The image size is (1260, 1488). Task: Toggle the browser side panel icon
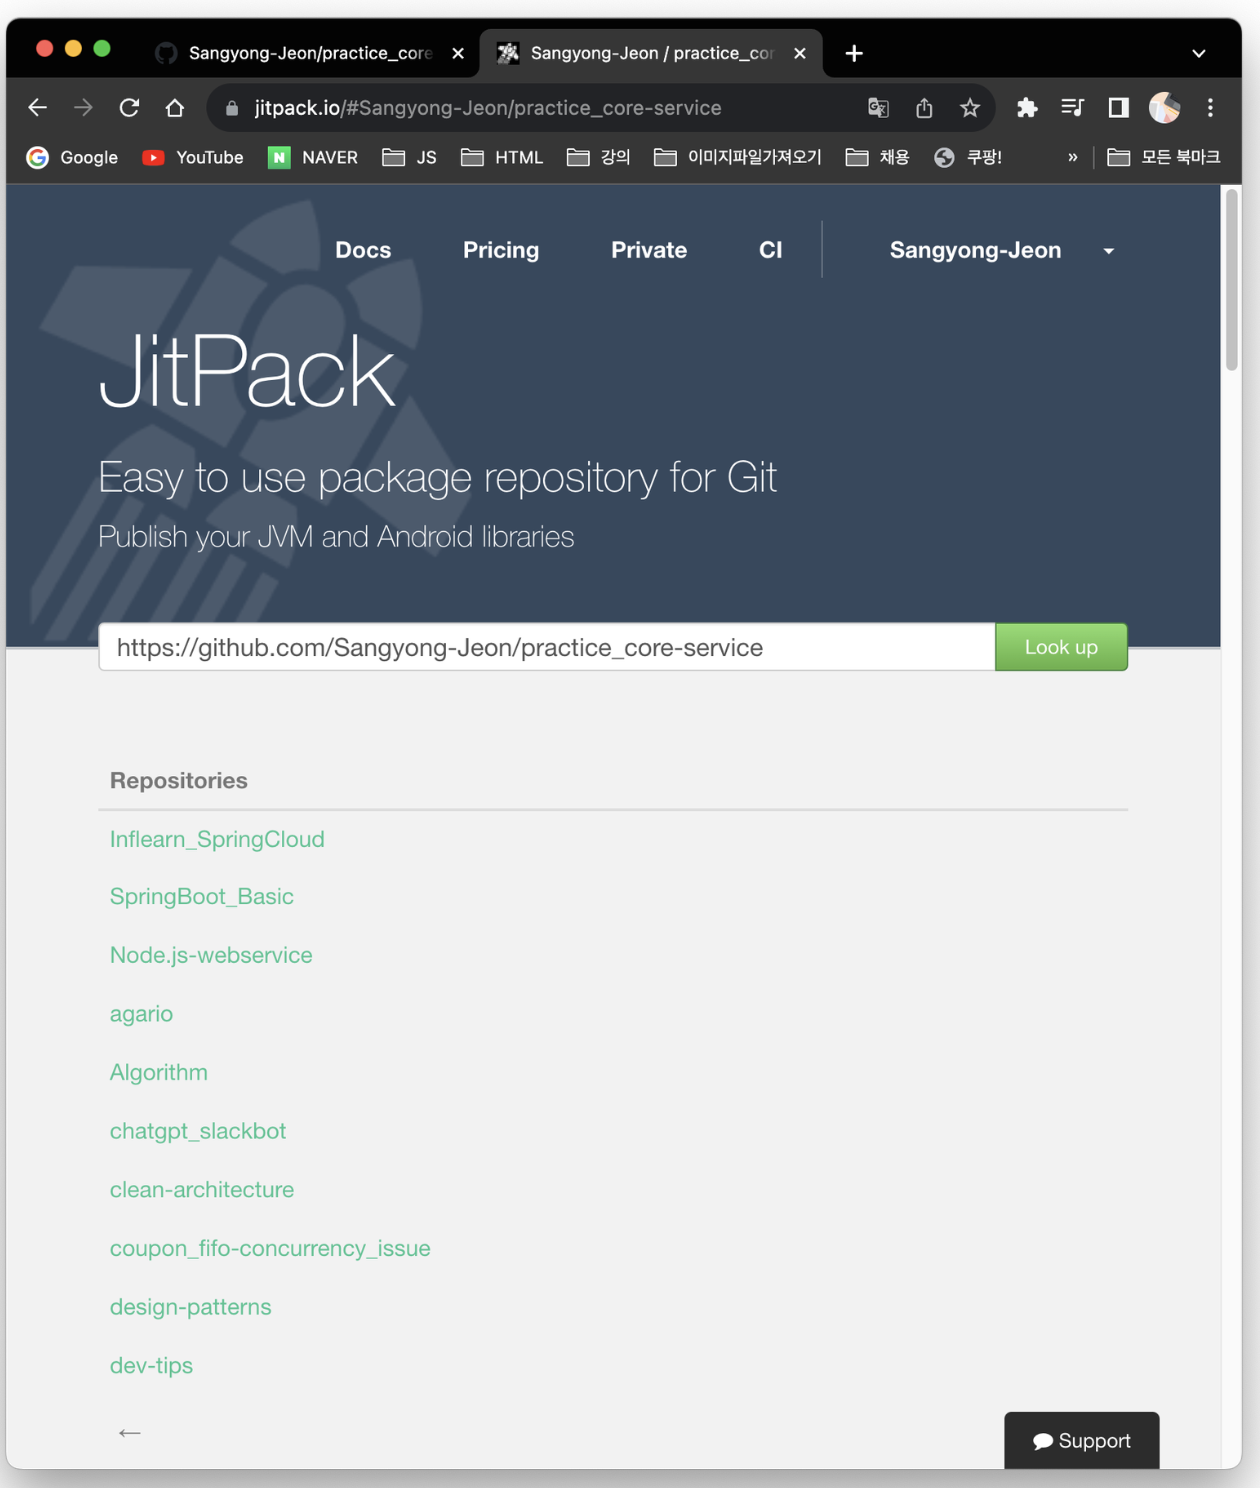tap(1119, 108)
